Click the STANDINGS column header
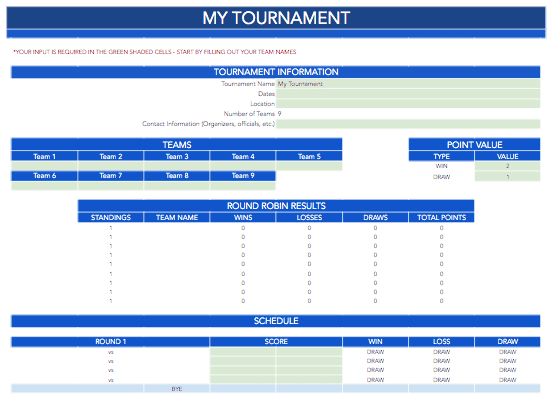The height and width of the screenshot is (403, 553). [110, 218]
